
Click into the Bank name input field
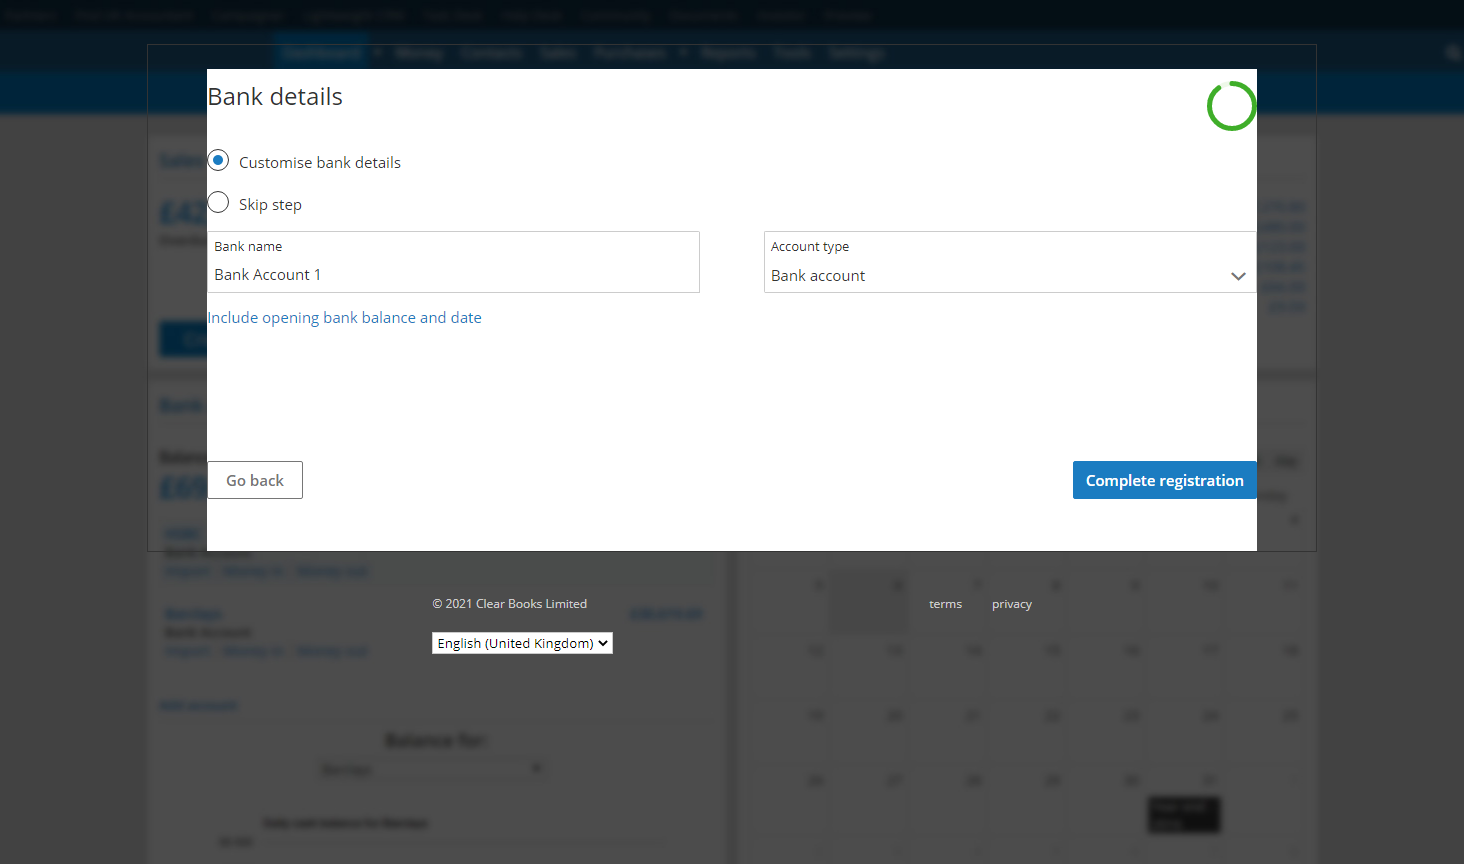point(453,275)
